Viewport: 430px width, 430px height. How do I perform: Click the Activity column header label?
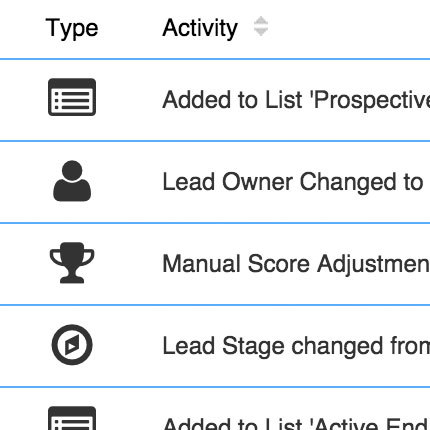click(200, 28)
